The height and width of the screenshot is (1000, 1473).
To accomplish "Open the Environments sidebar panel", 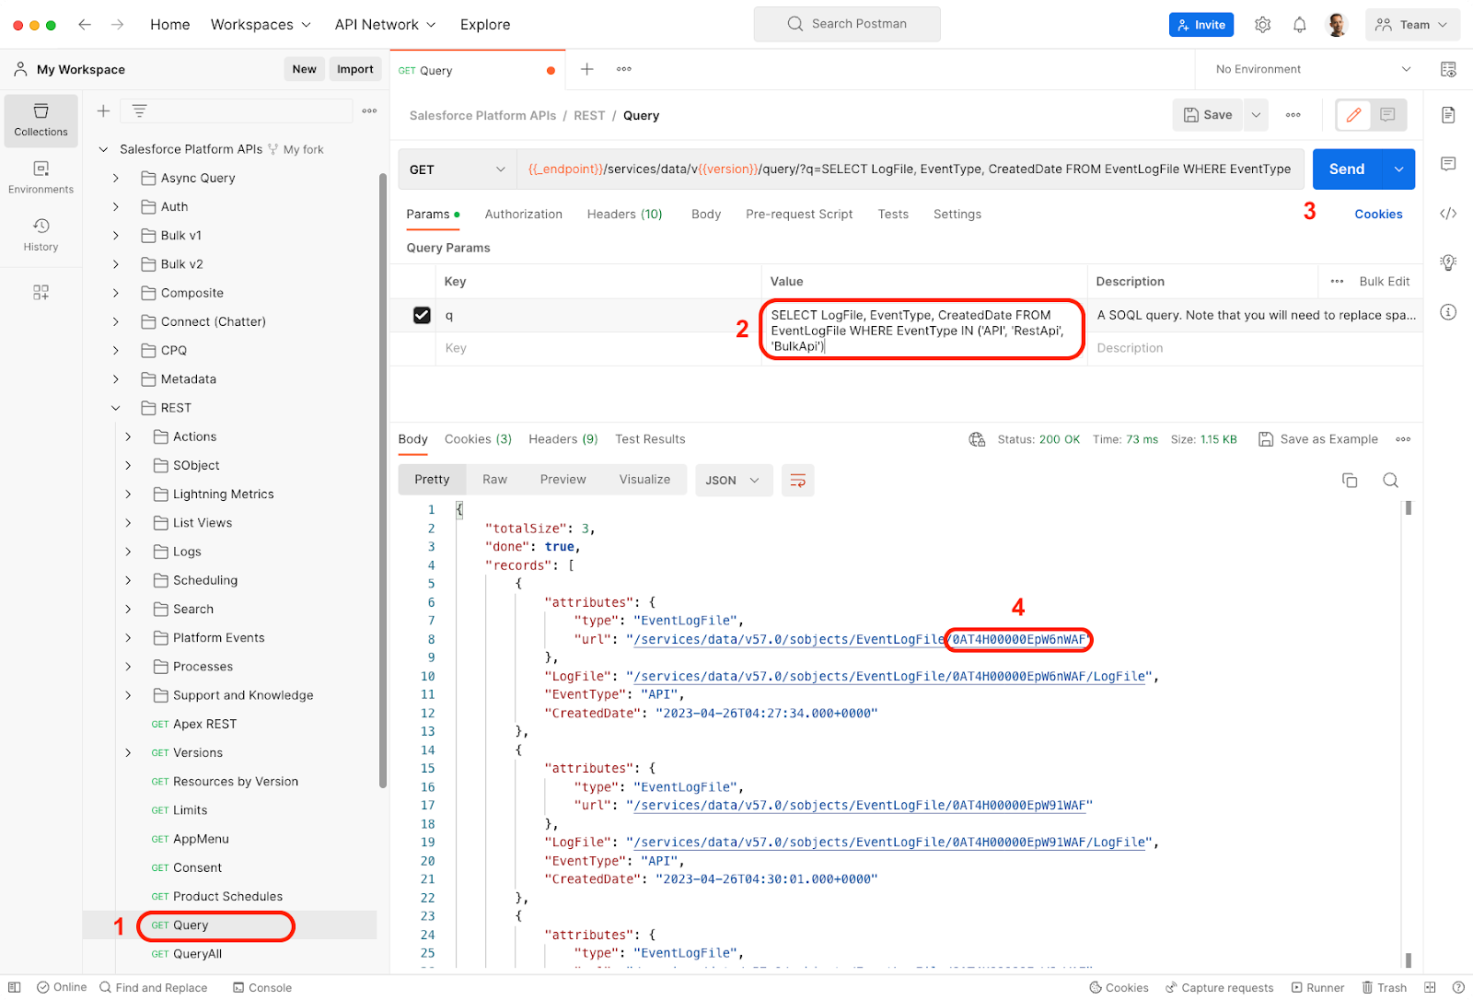I will pyautogui.click(x=41, y=177).
